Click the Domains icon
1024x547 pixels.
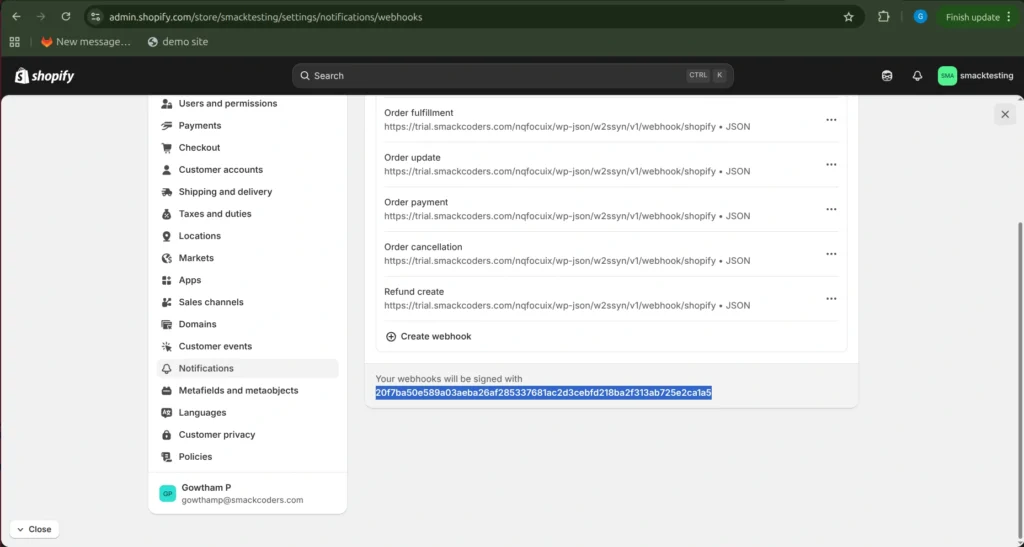pyautogui.click(x=167, y=324)
